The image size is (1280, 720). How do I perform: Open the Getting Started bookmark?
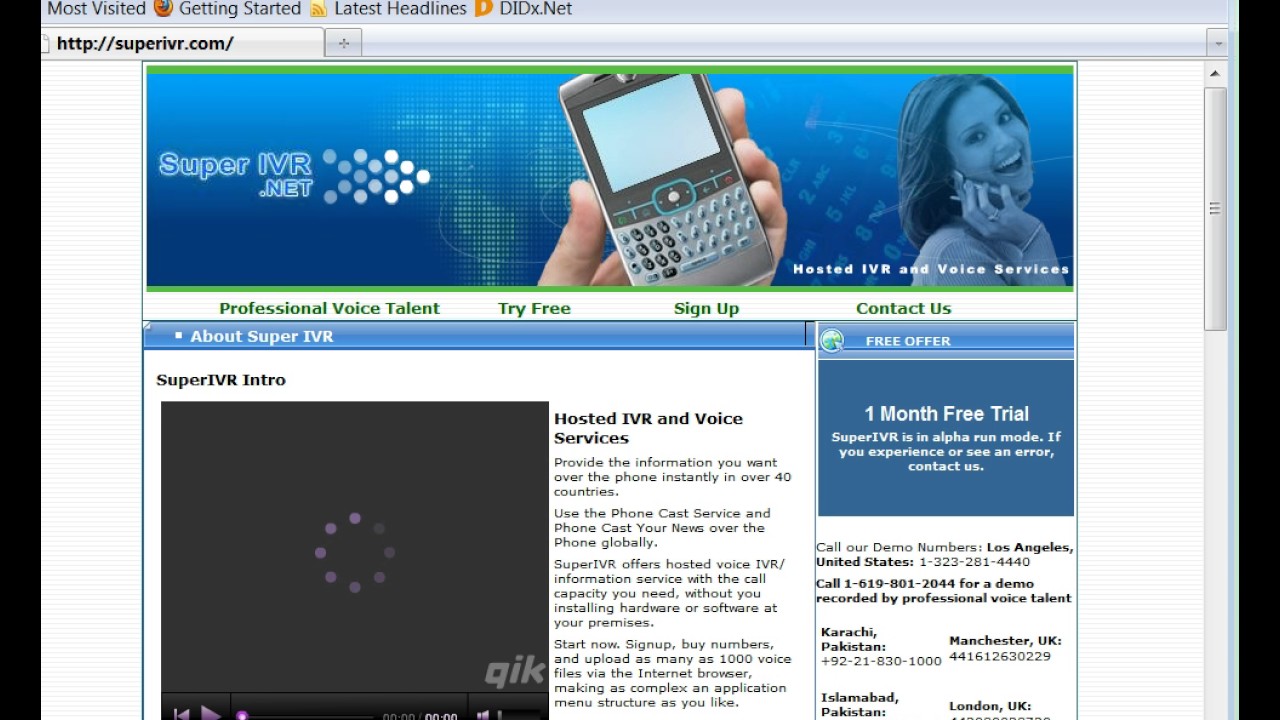[x=239, y=9]
